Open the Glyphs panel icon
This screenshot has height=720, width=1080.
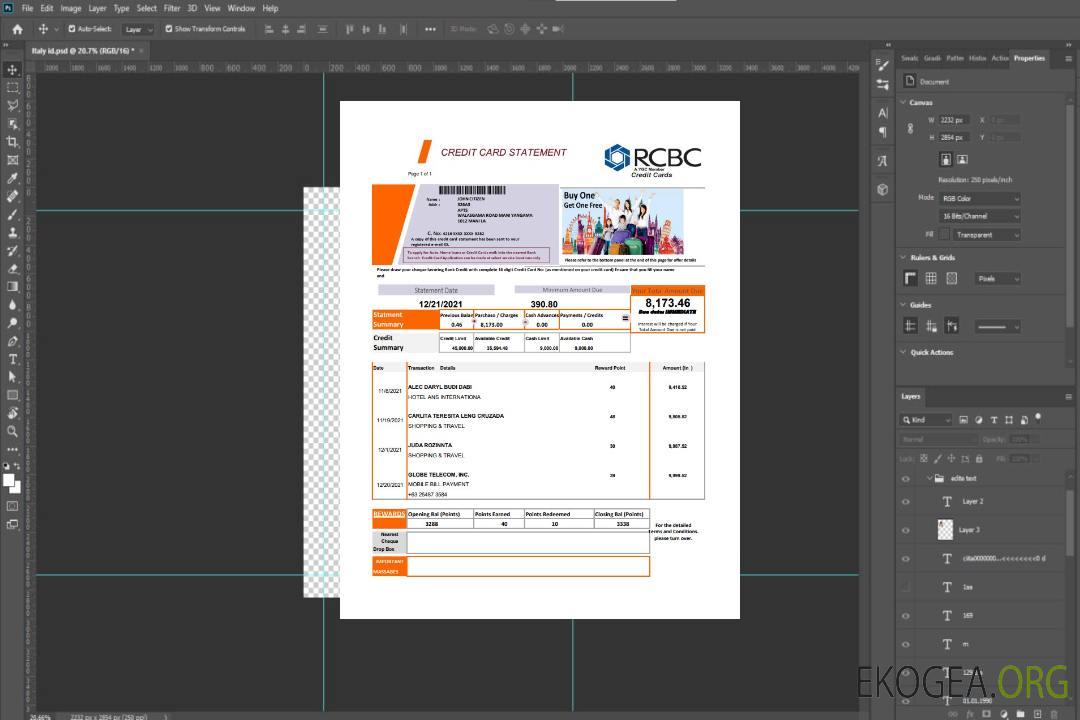[882, 161]
